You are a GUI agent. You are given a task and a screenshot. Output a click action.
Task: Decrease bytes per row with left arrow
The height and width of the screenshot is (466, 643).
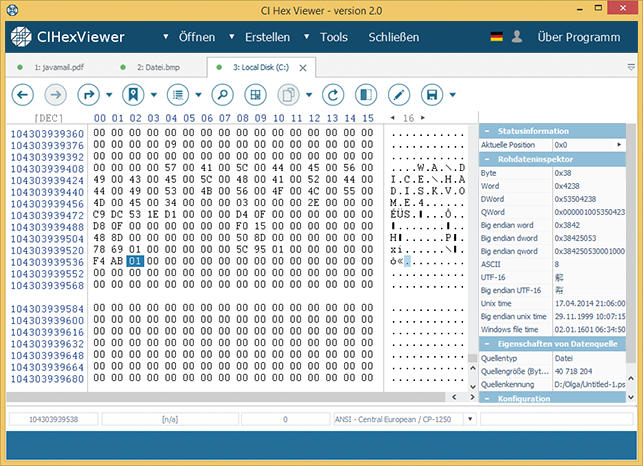coord(392,118)
